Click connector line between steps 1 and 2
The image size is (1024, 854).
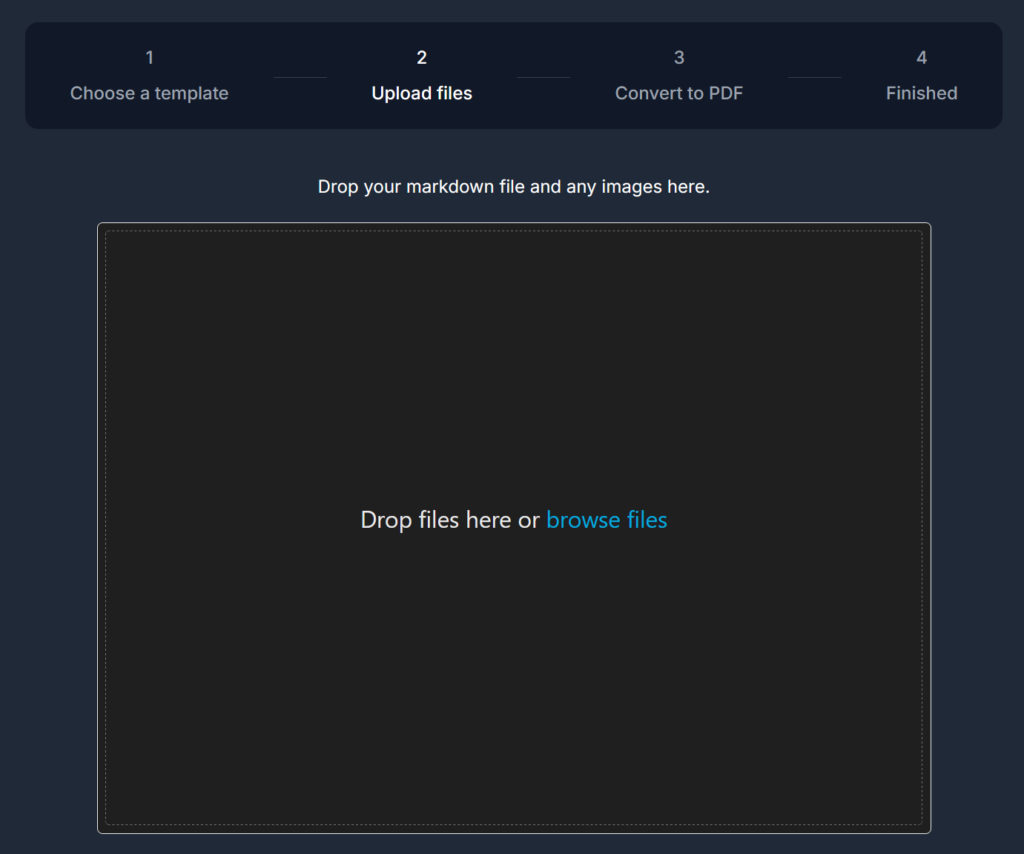300,77
